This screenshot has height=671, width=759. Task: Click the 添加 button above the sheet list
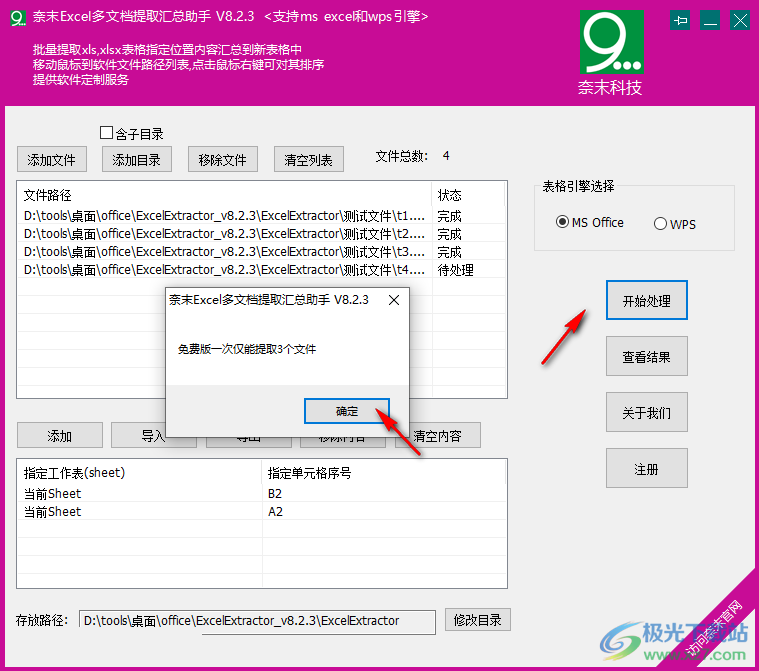click(x=60, y=435)
